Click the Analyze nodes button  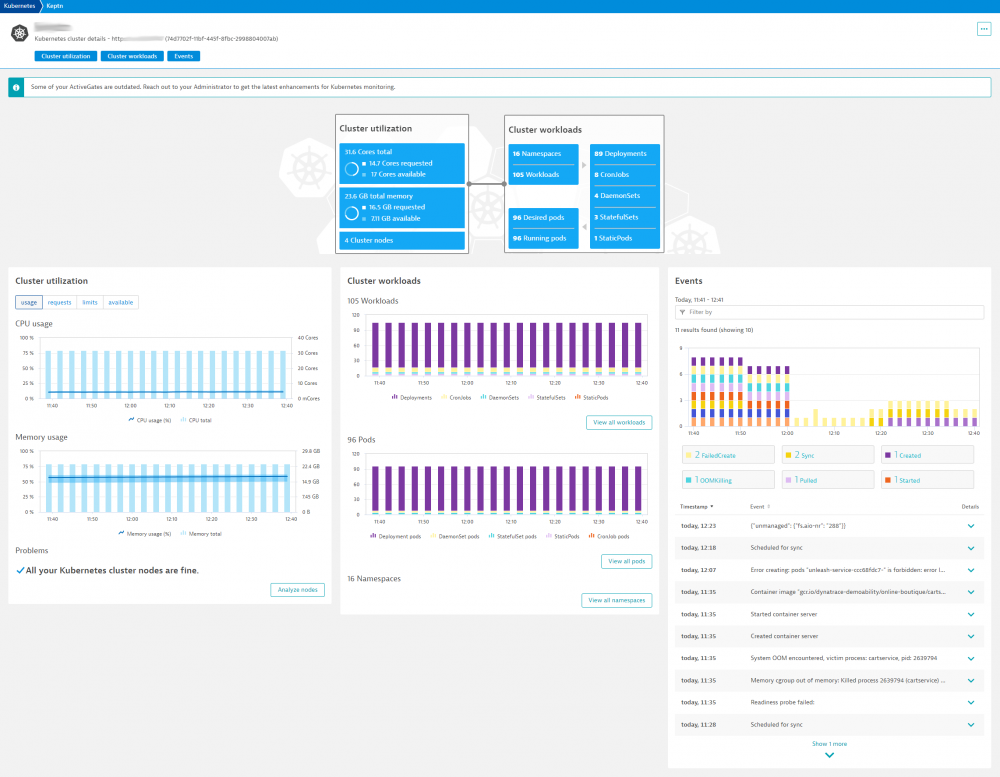(300, 590)
